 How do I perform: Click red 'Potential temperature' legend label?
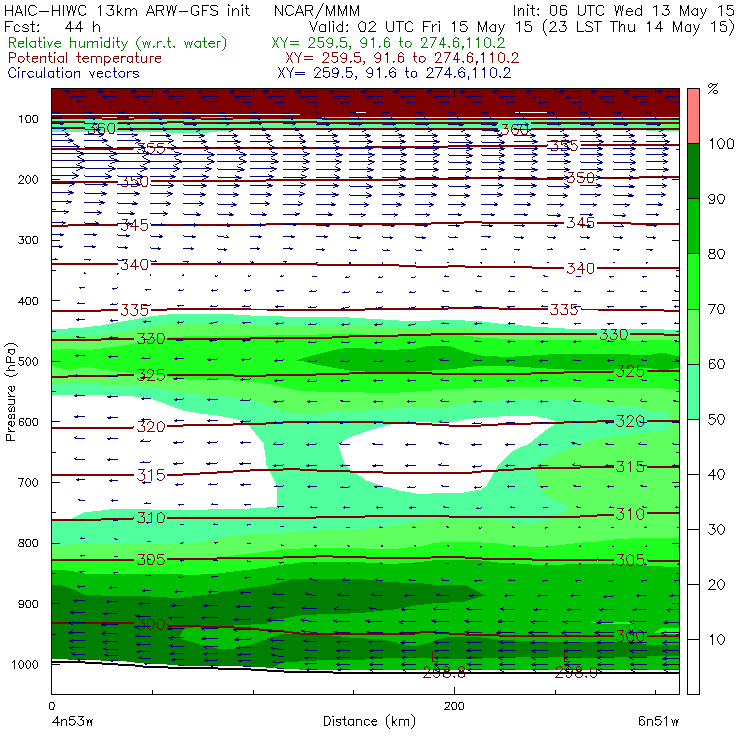[x=85, y=58]
